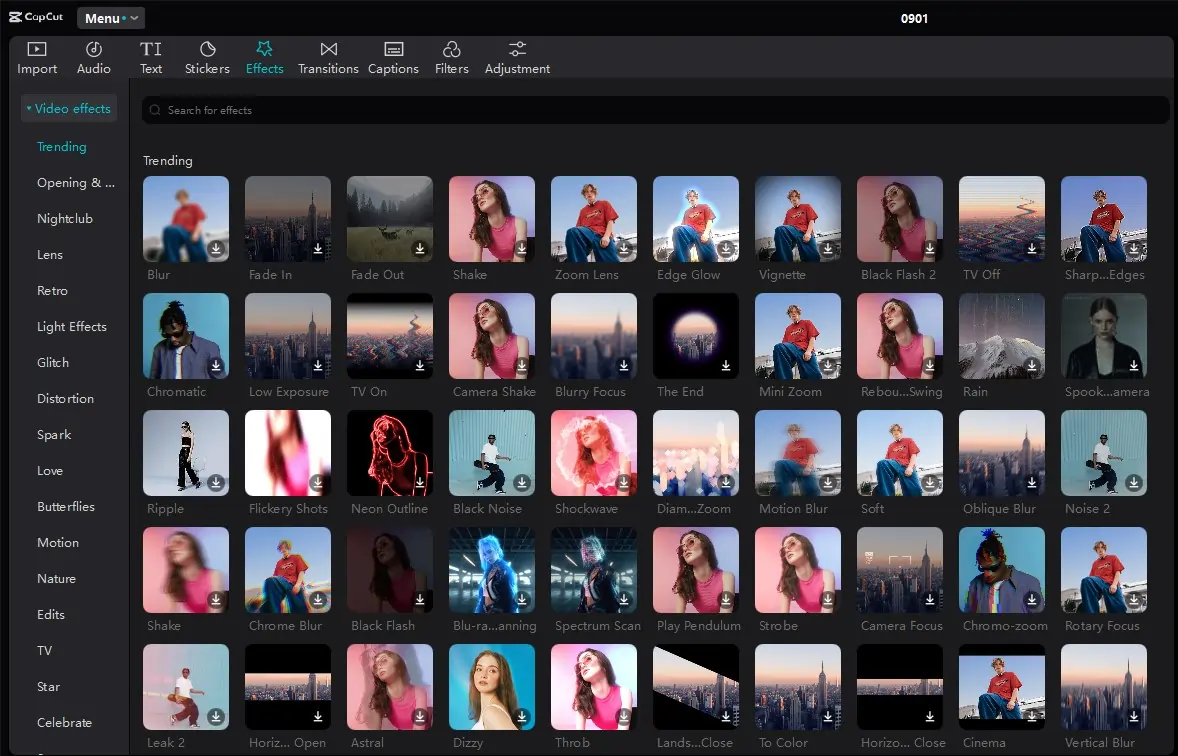
Task: Download the Ripple effect
Action: click(x=216, y=482)
